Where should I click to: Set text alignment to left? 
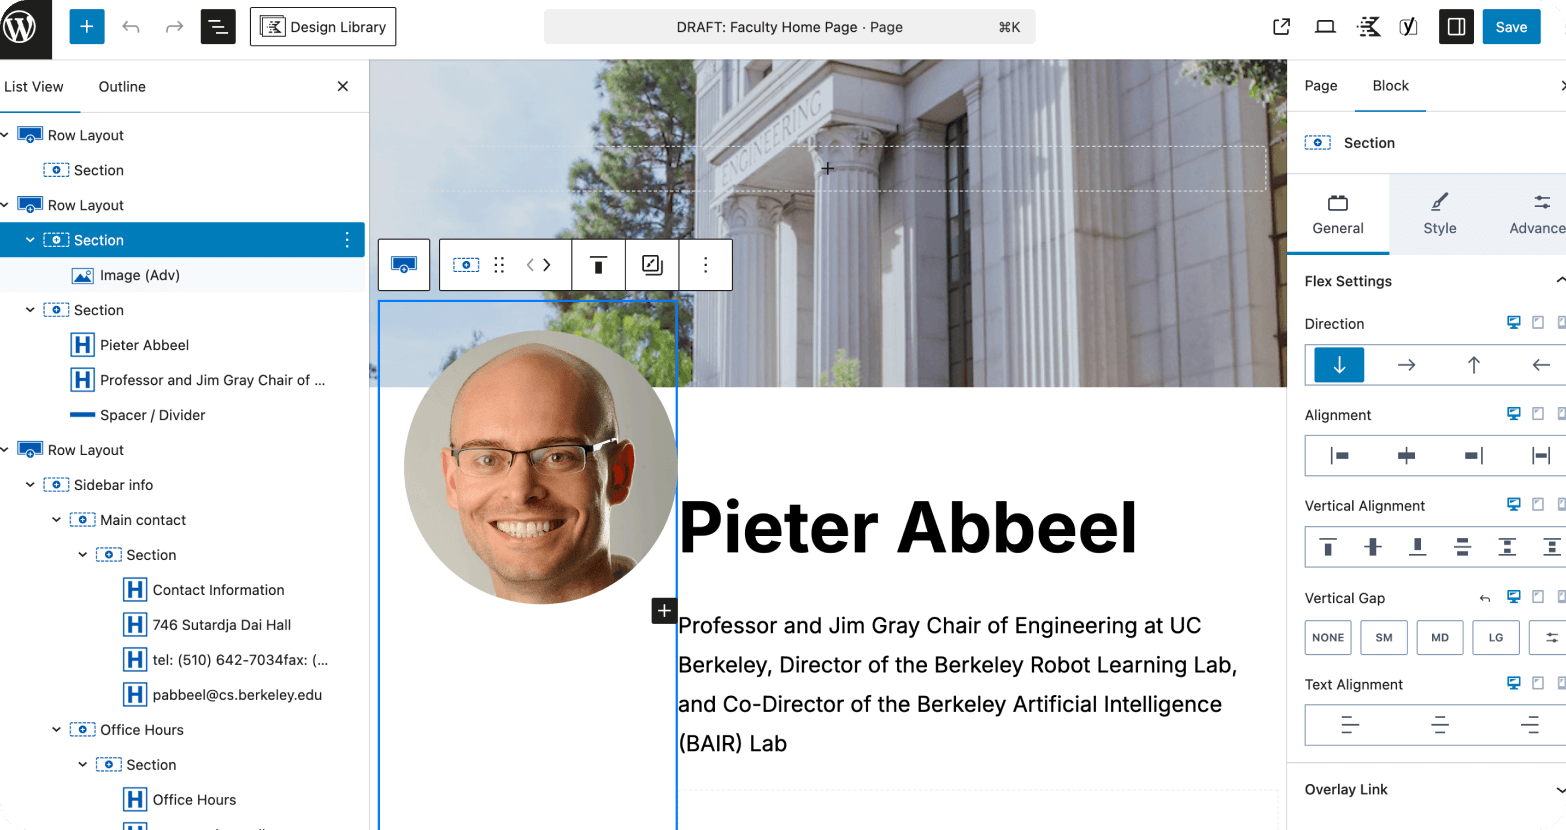pos(1349,725)
